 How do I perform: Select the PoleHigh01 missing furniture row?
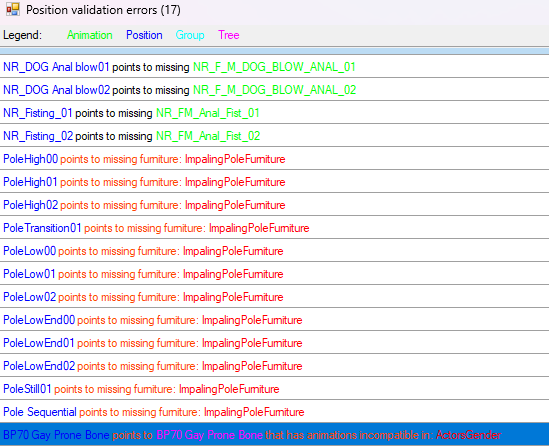pos(274,182)
